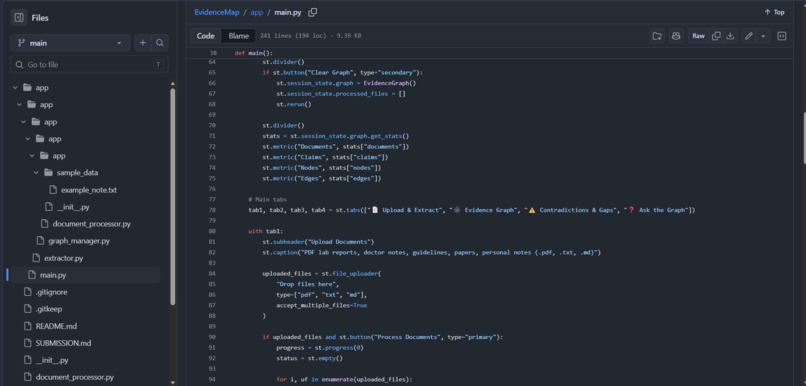Open the main branch selector dropdown
806x386 pixels.
tap(70, 43)
